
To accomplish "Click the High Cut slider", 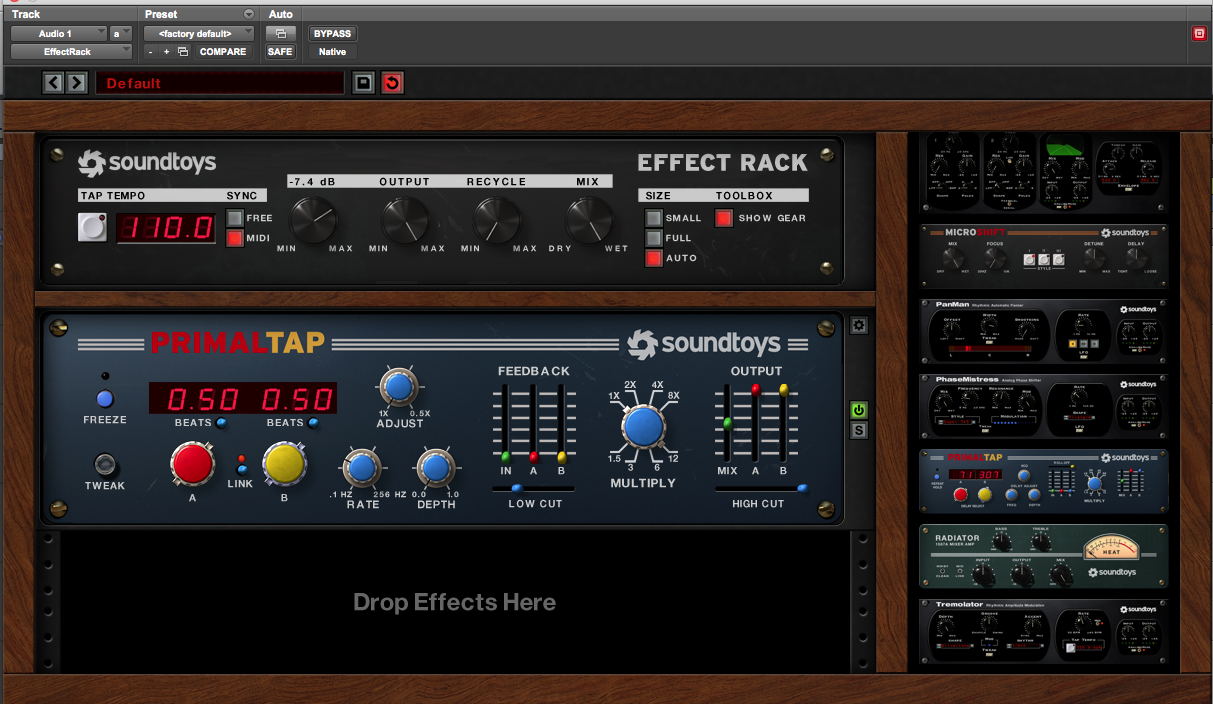I will (x=762, y=489).
